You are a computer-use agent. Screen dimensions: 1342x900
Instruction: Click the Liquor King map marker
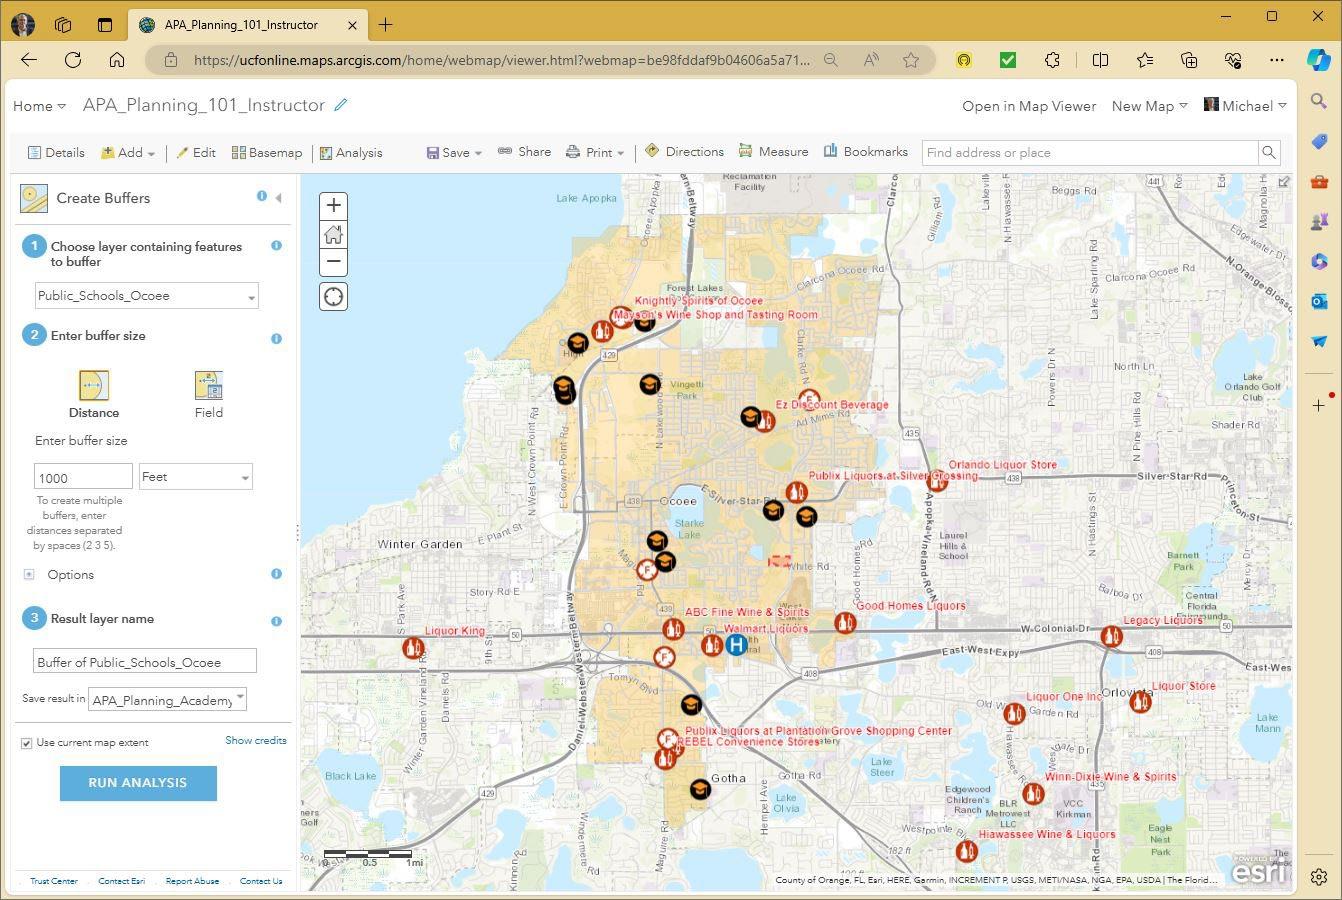click(413, 648)
